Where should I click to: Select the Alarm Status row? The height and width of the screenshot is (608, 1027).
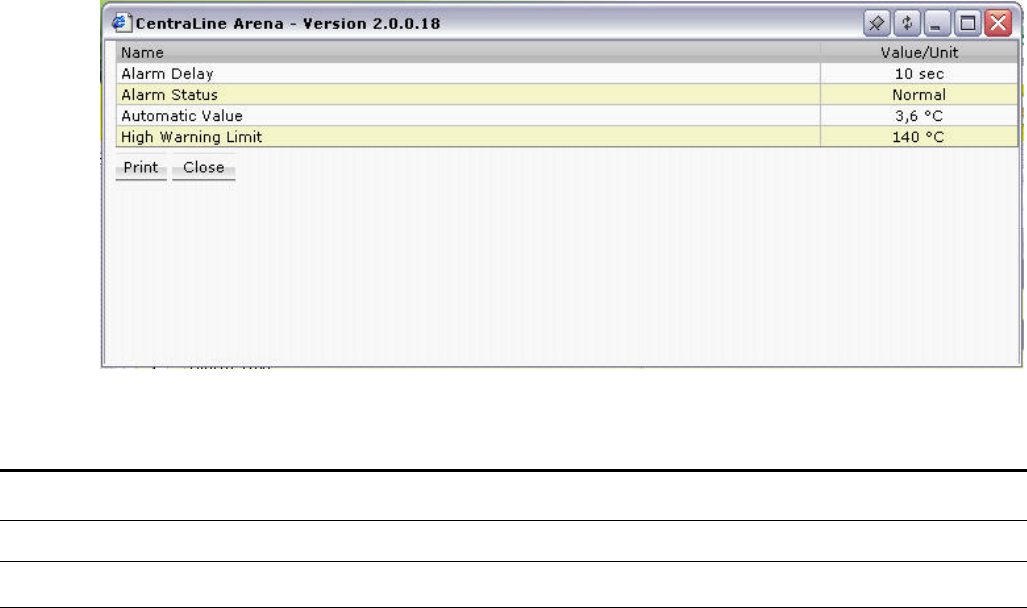coord(567,94)
